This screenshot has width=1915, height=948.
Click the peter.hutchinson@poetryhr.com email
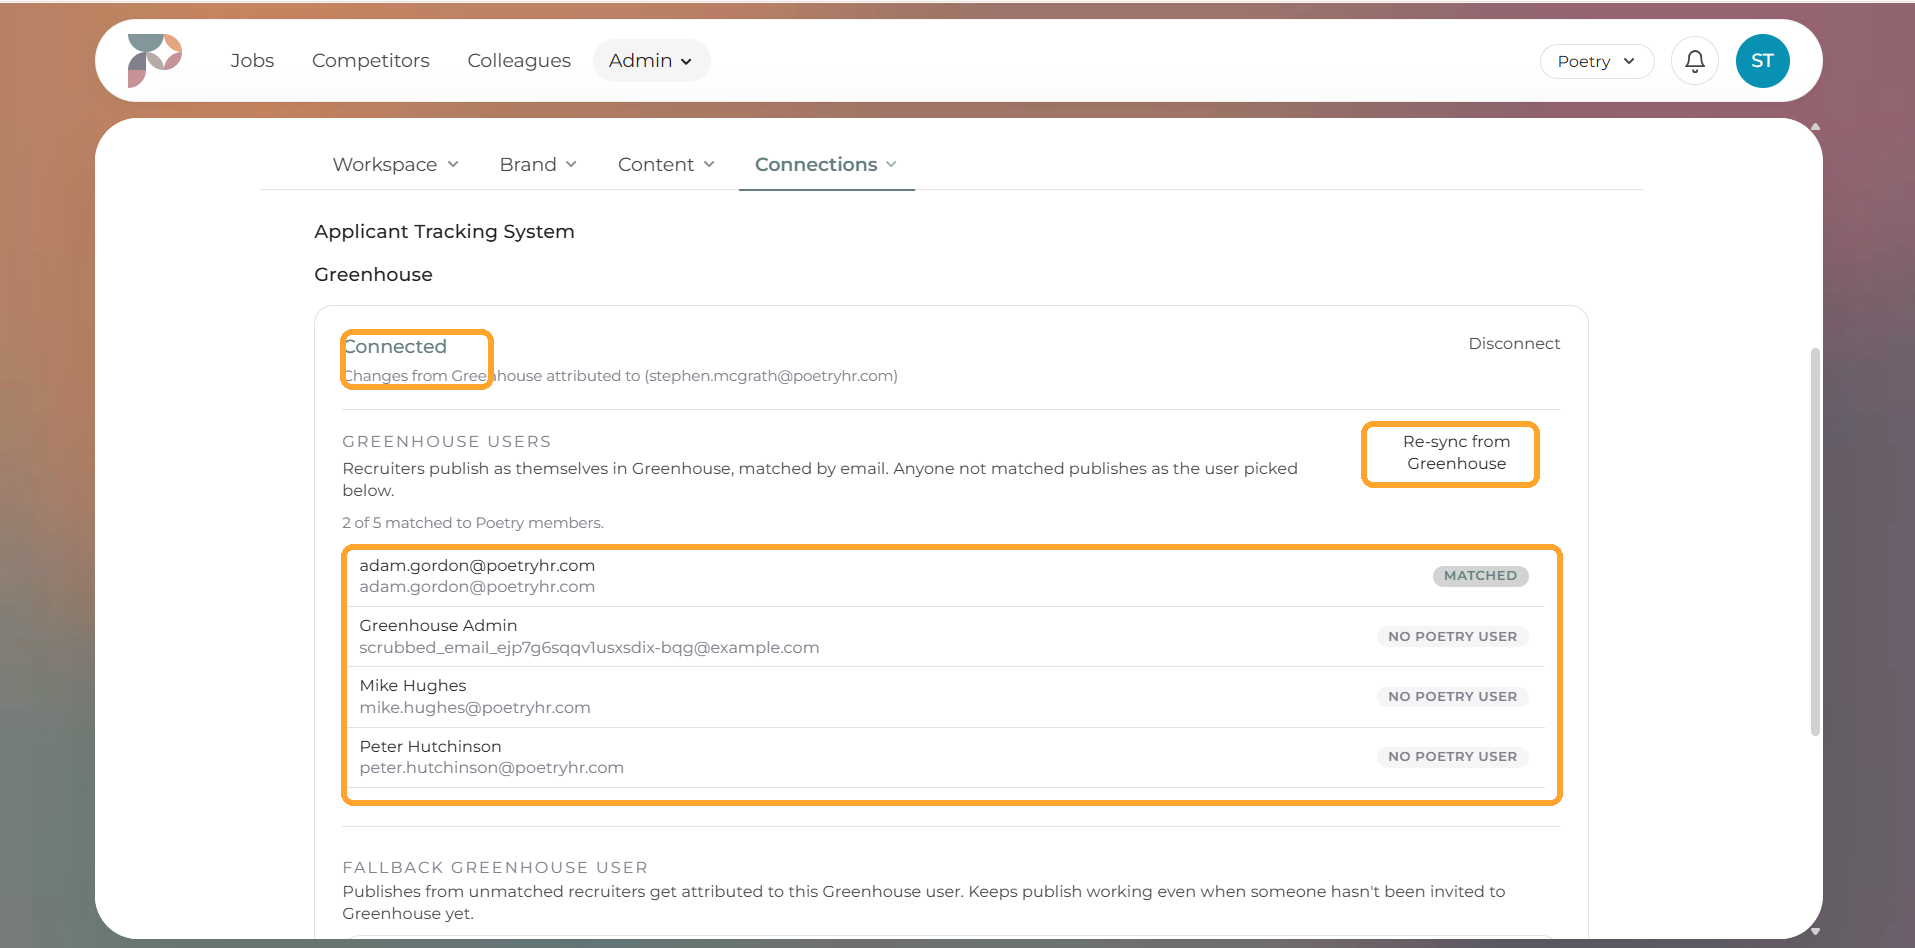[492, 768]
